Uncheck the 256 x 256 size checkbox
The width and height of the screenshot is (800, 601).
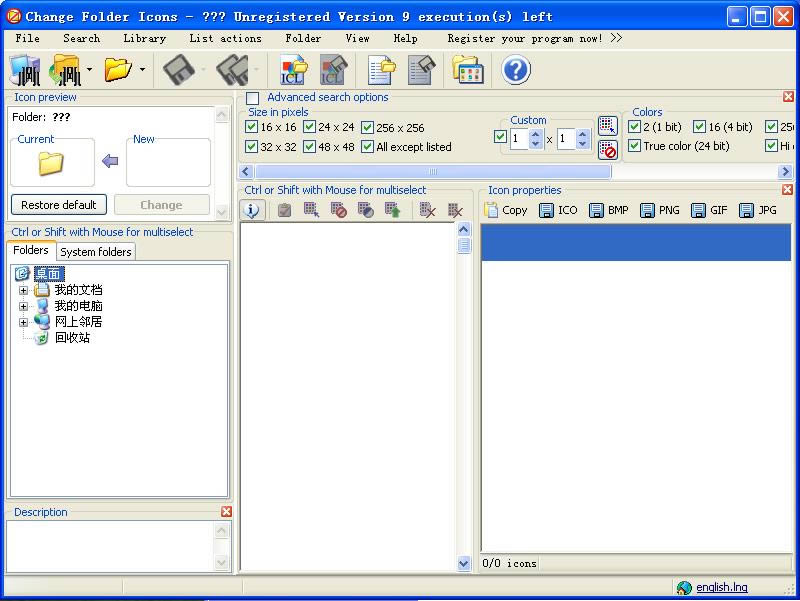[367, 127]
